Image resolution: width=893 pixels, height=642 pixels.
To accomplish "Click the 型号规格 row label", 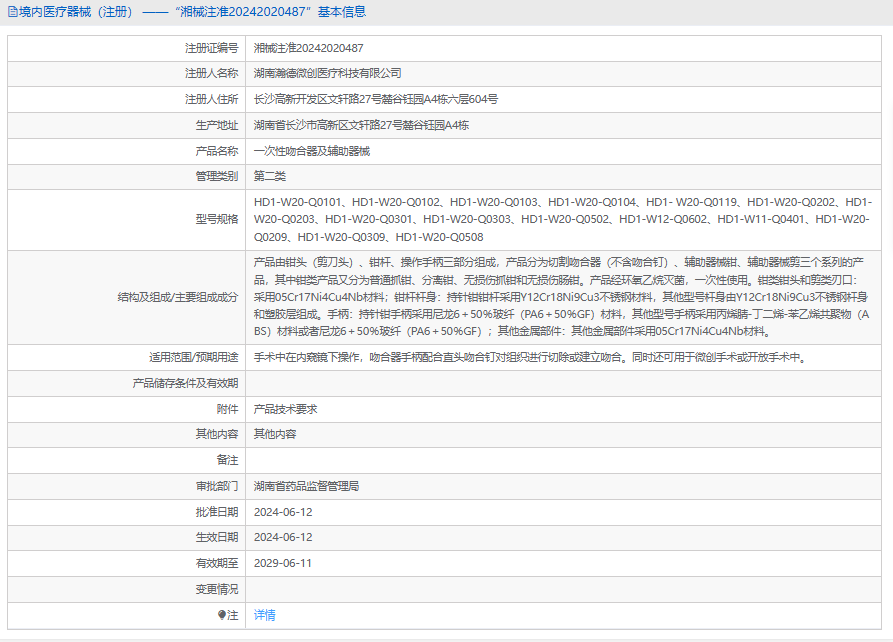I will pos(217,219).
